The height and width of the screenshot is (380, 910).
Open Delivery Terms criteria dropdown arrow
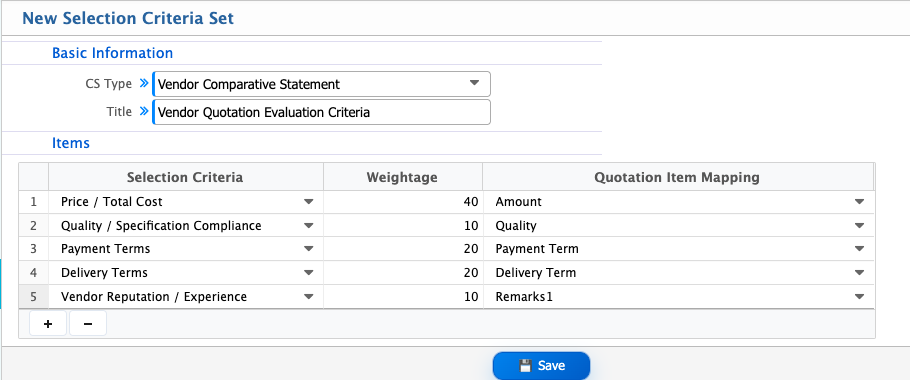[309, 273]
